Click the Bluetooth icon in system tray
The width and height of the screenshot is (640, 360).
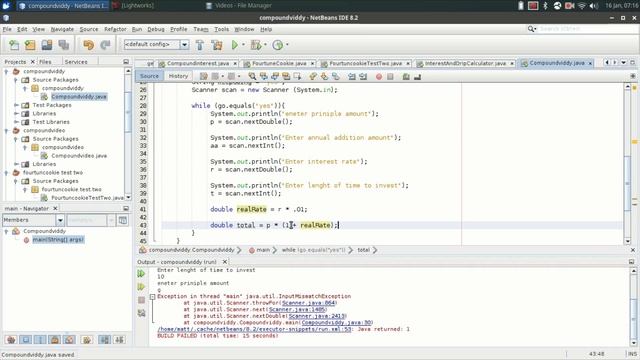pos(545,6)
